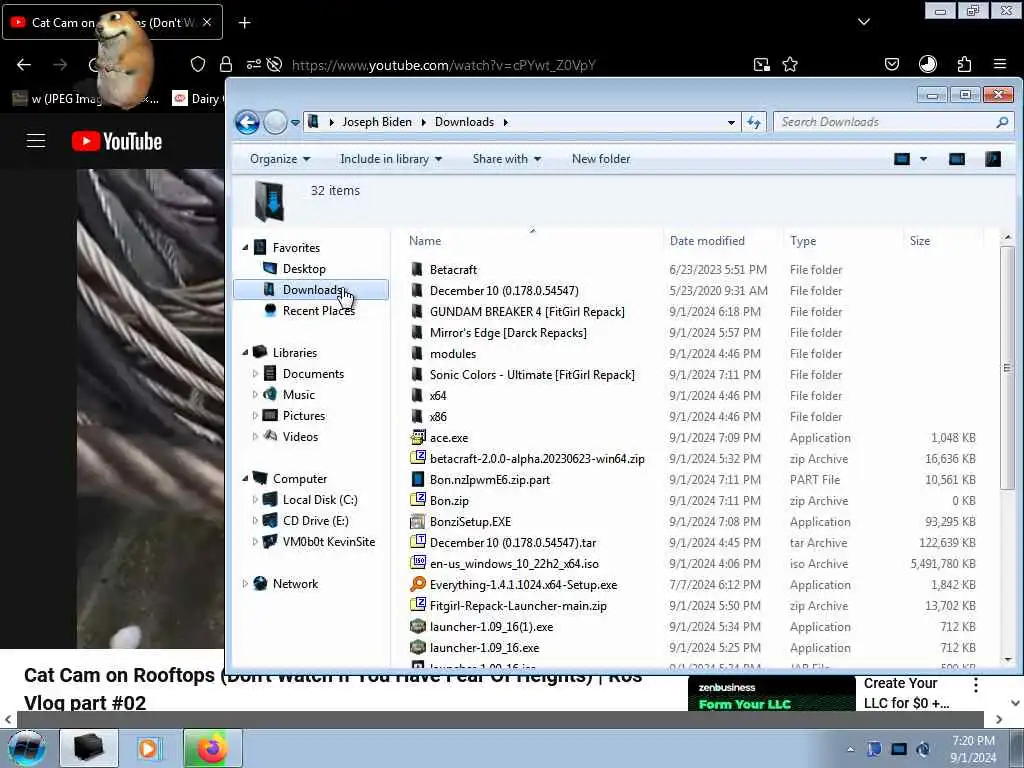Select the Windows 10 iso file icon
The height and width of the screenshot is (768, 1024).
417,563
